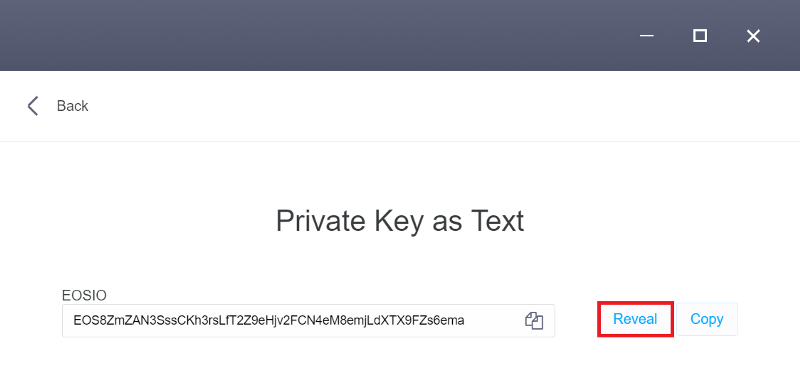Tap the overlapping pages copy icon
This screenshot has width=800, height=377.
coord(534,320)
